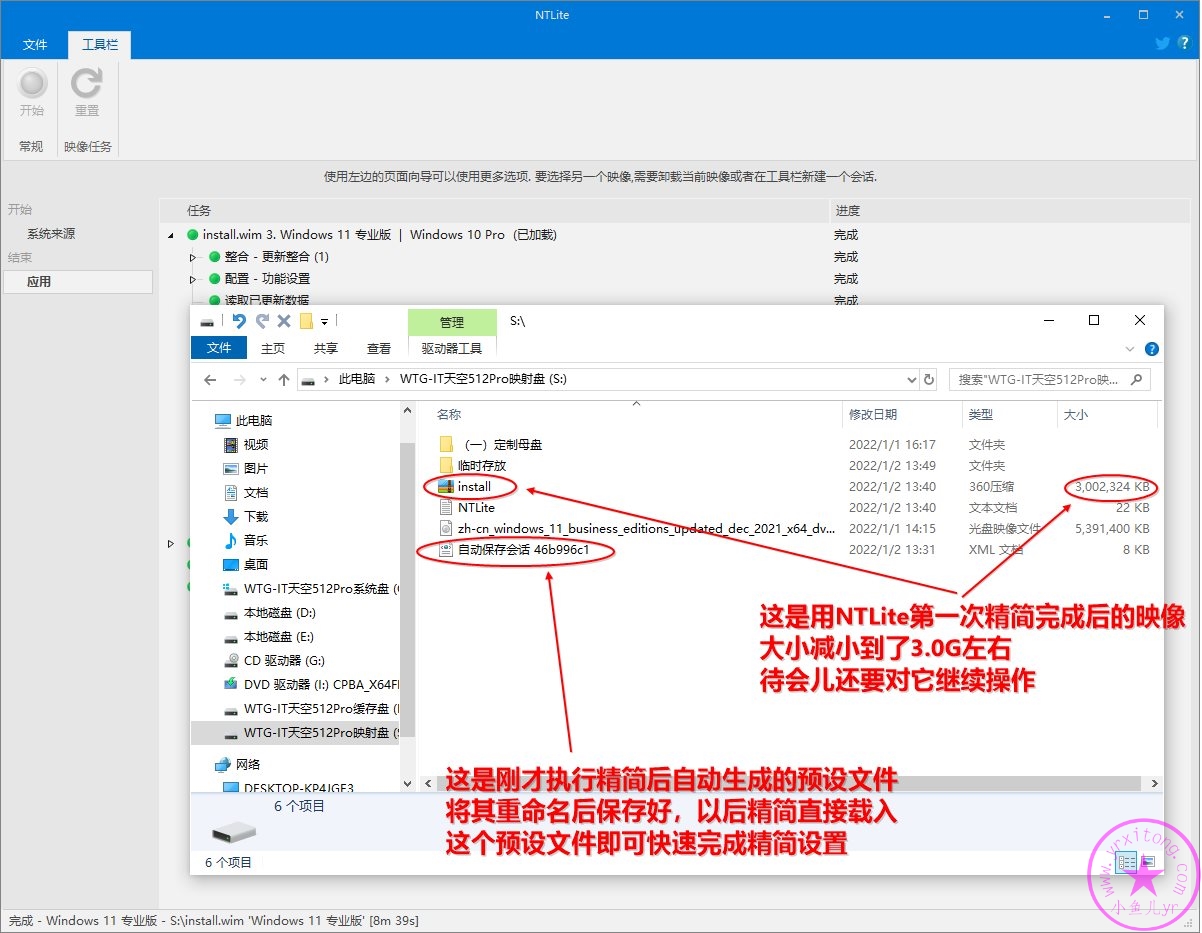The height and width of the screenshot is (933, 1202).
Task: Select DVD 驱动器 (I:) in navigation pane
Action: [x=310, y=684]
